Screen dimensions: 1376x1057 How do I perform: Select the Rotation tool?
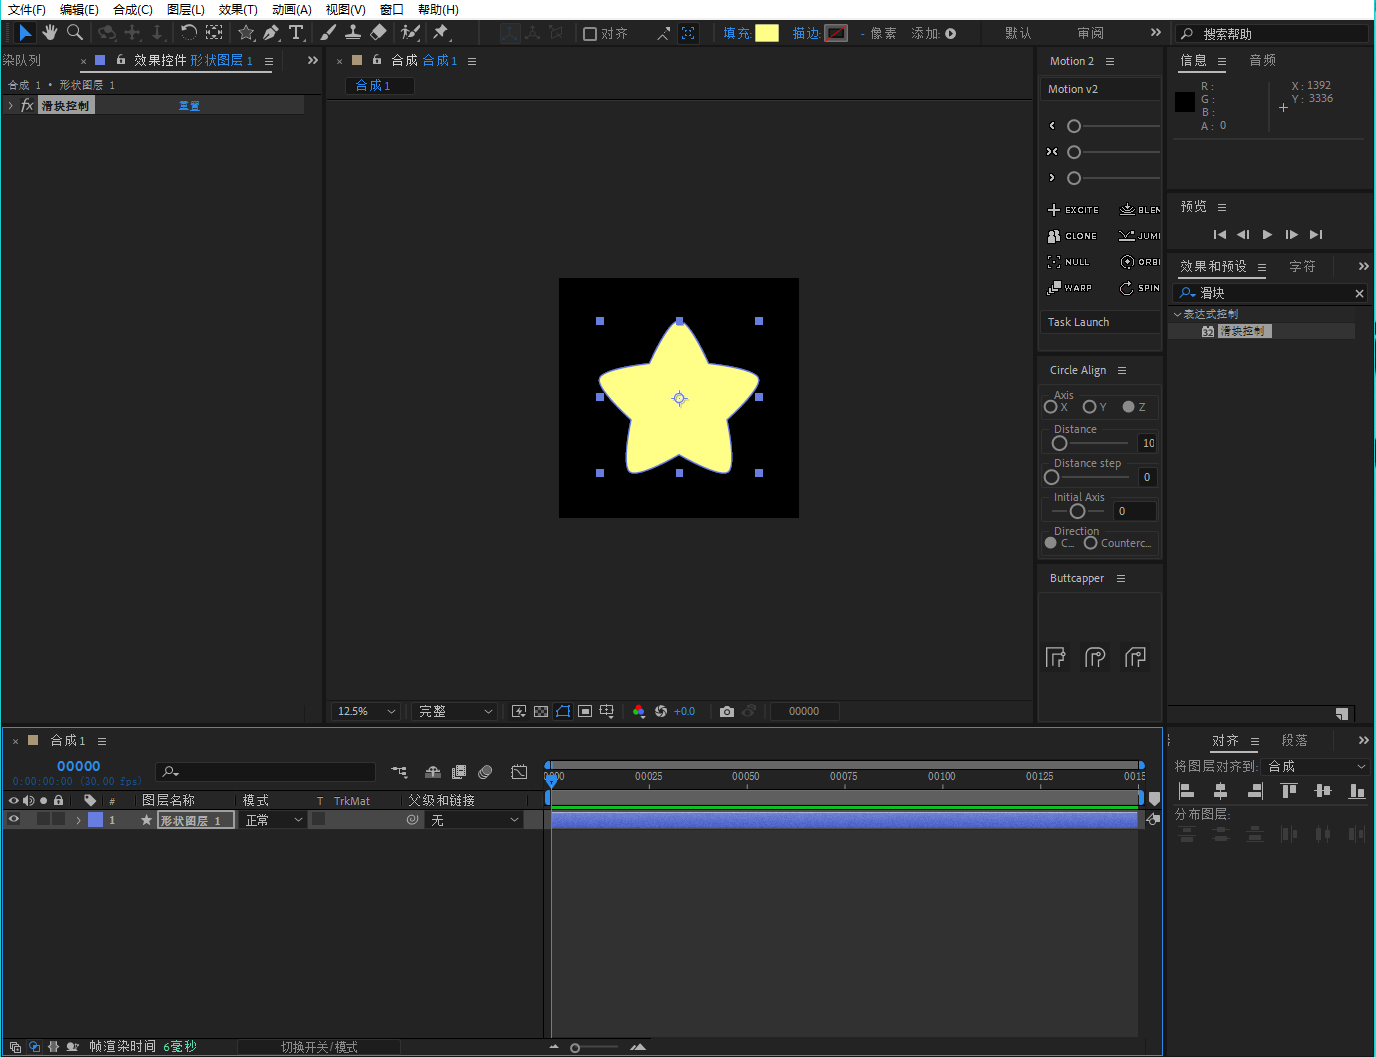[x=188, y=33]
